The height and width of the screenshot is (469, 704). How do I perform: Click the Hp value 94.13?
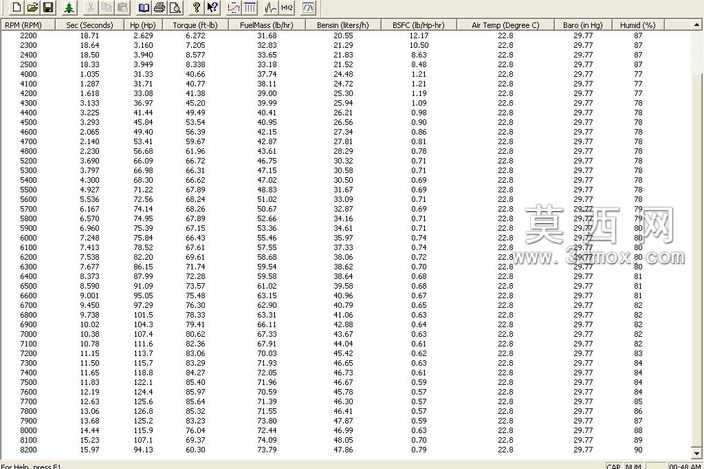coord(143,450)
